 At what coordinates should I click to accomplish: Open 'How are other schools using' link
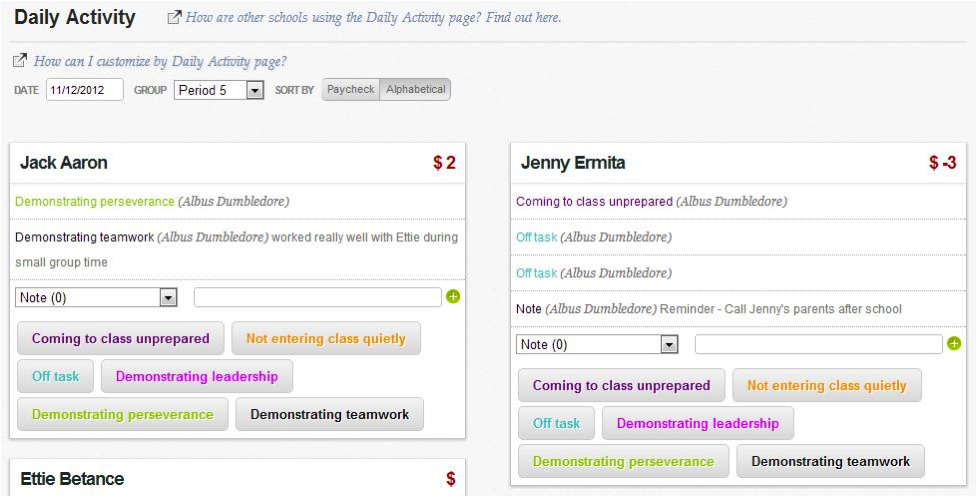[x=374, y=17]
